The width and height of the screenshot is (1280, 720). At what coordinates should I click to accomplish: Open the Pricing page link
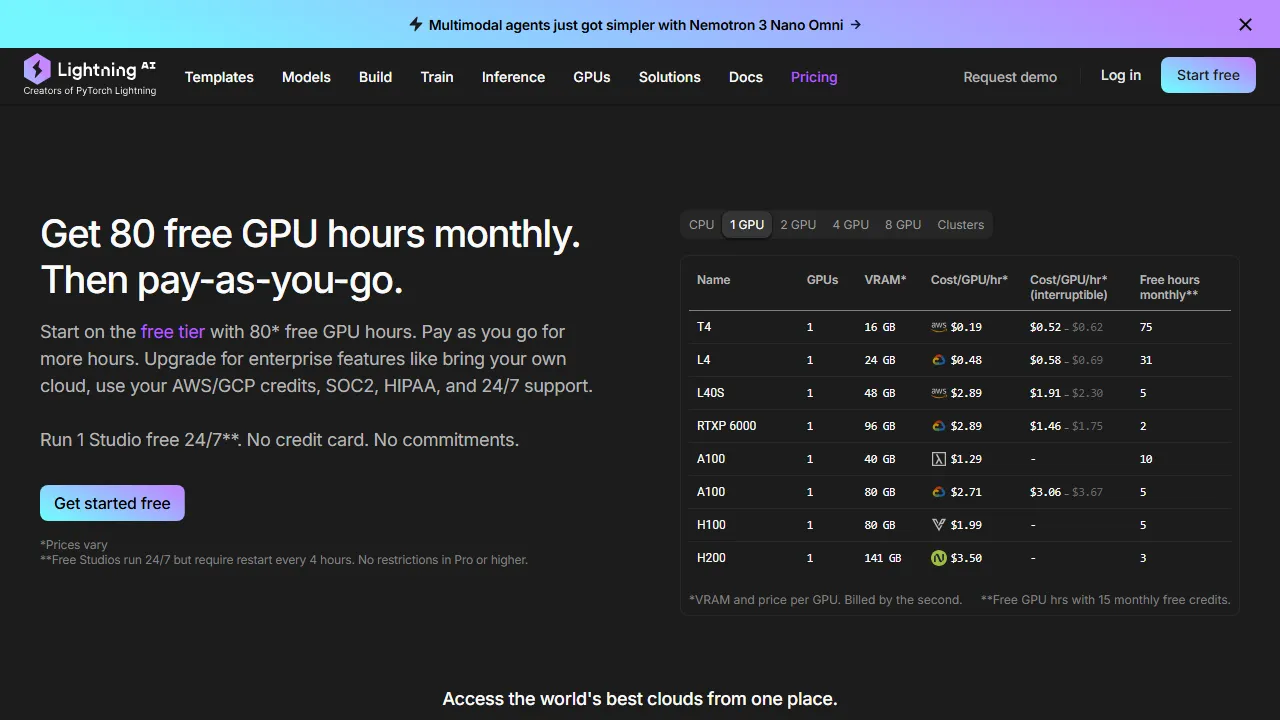pos(814,77)
